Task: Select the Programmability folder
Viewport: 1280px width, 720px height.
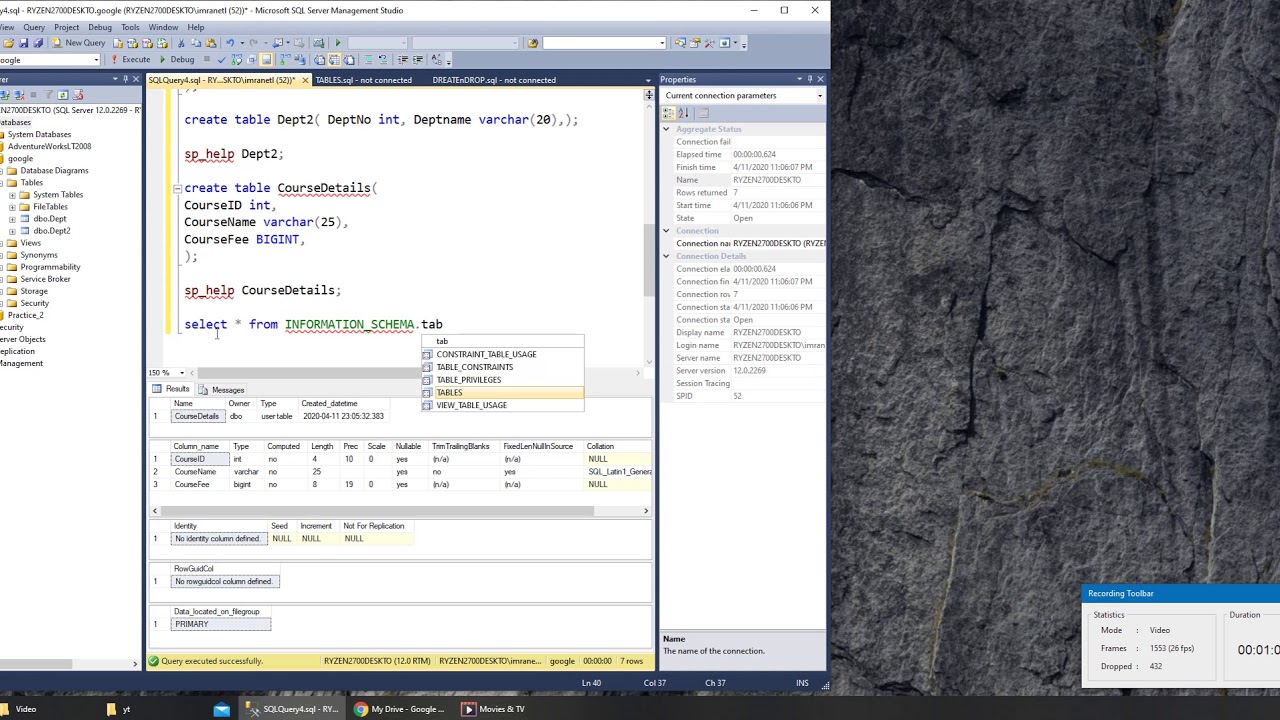Action: [x=50, y=267]
